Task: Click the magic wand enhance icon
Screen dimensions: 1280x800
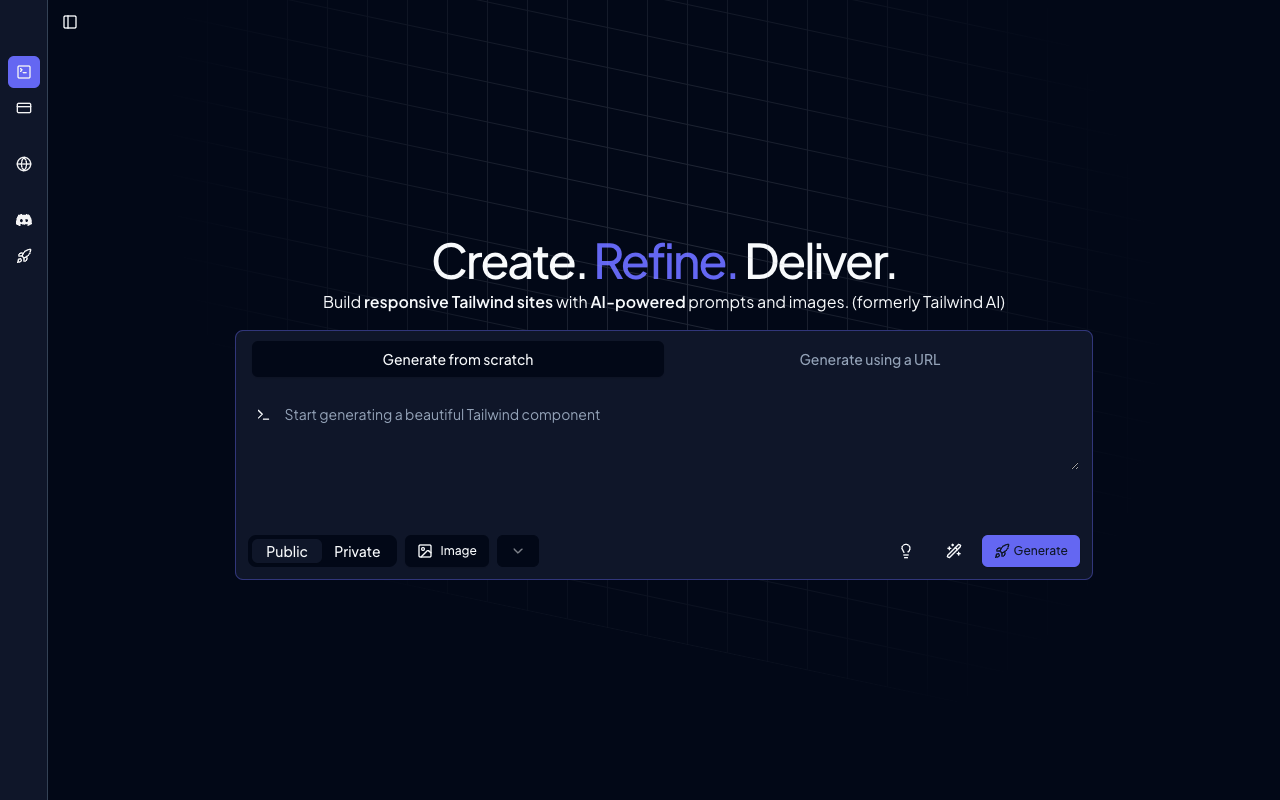Action: click(954, 551)
